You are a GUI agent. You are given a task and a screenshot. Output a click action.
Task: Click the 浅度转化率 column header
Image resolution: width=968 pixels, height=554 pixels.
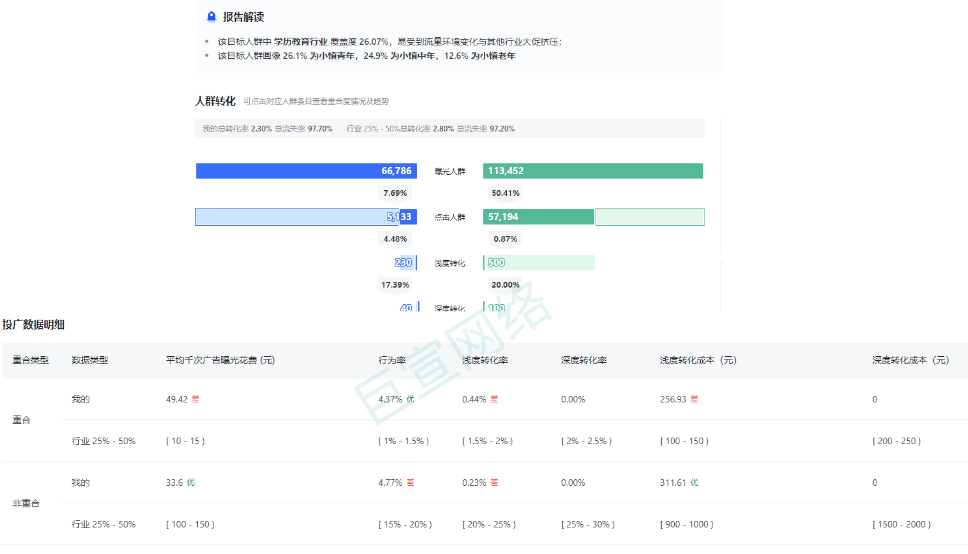point(485,360)
